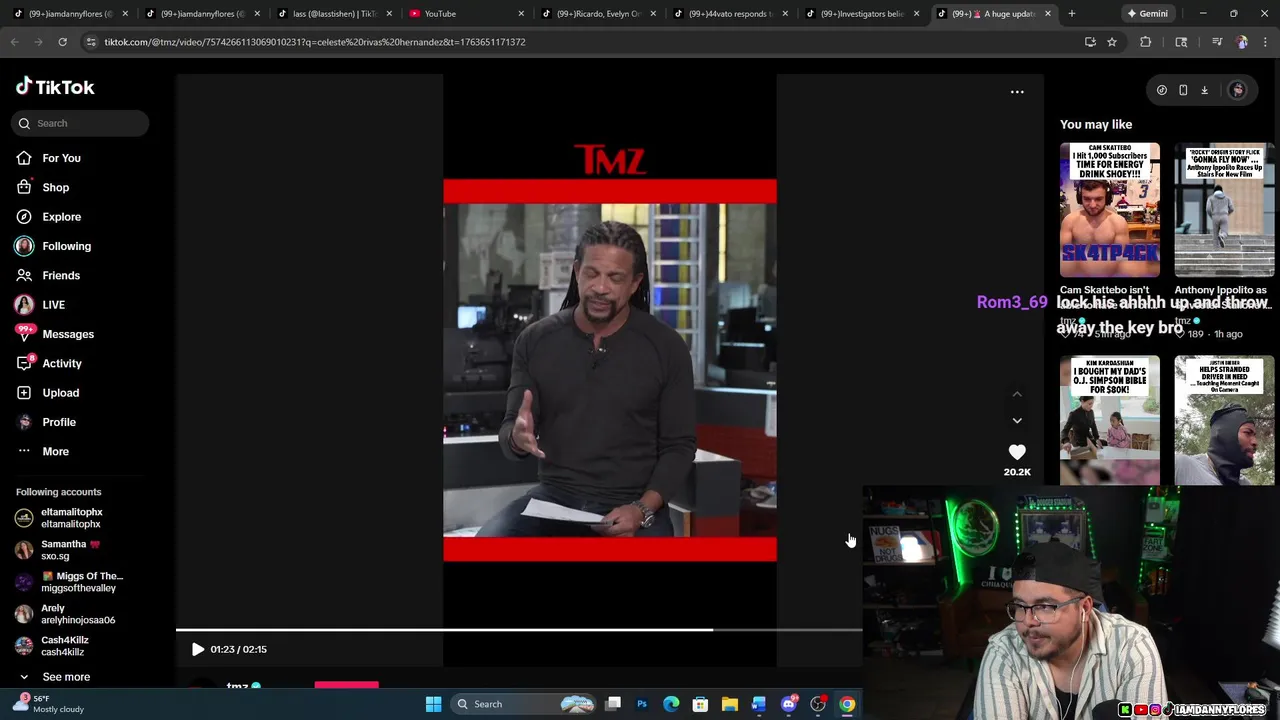Open Chrome extensions puzzle icon
This screenshot has width=1280, height=720.
point(1146,42)
